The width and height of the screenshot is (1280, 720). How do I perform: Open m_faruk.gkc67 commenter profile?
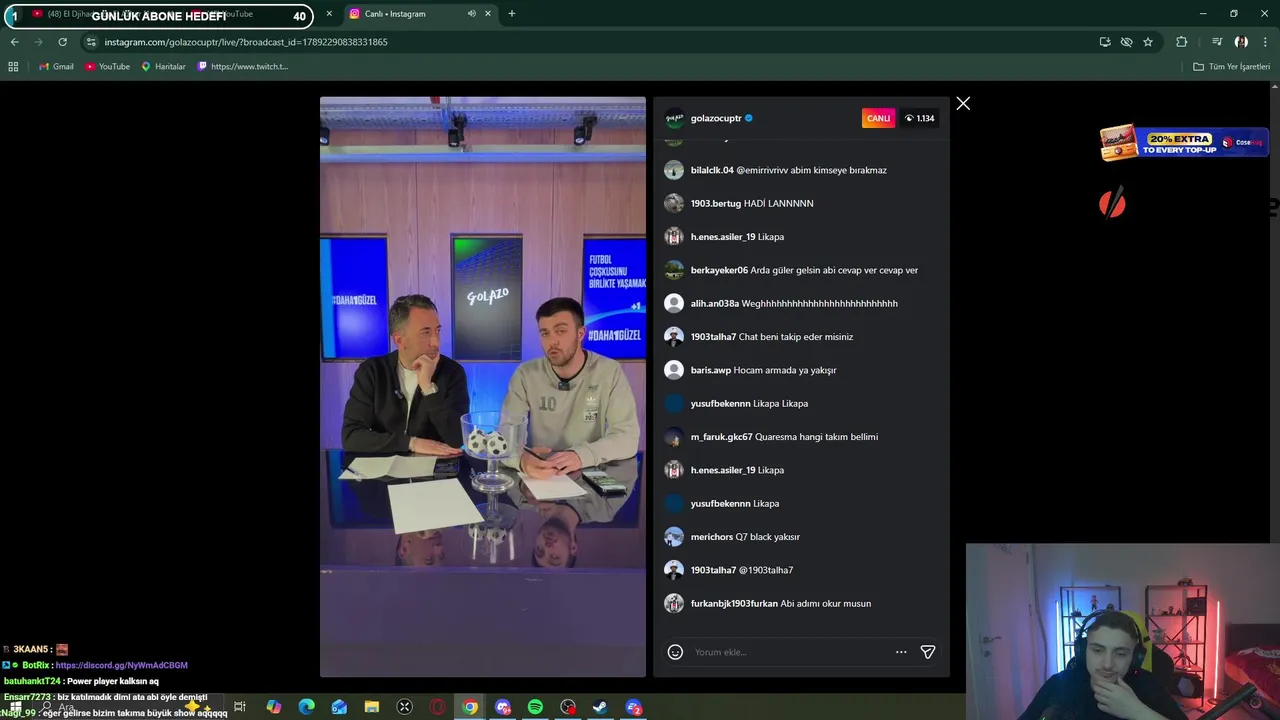[x=721, y=437]
